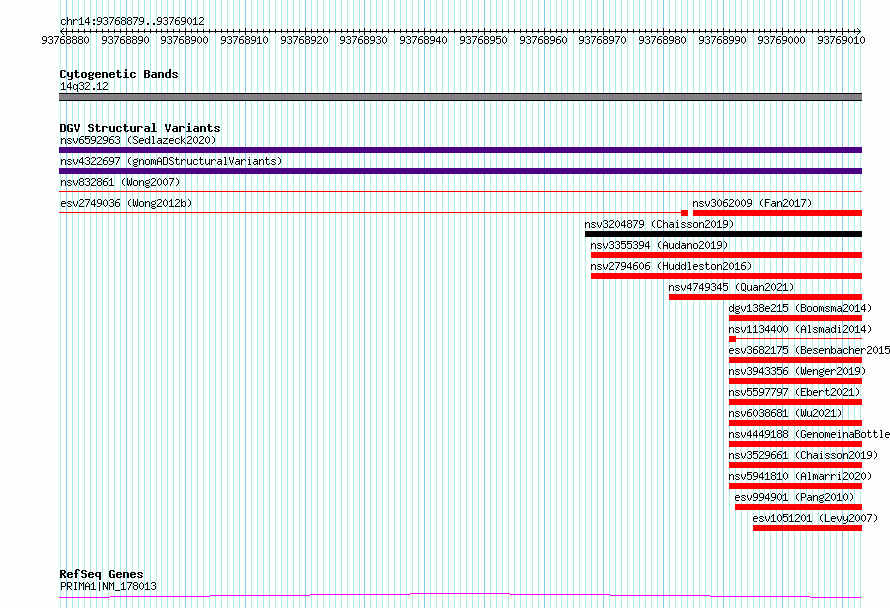Image resolution: width=890 pixels, height=608 pixels.
Task: Open the nsv6038681 (Wu2021) variant
Action: pos(786,413)
